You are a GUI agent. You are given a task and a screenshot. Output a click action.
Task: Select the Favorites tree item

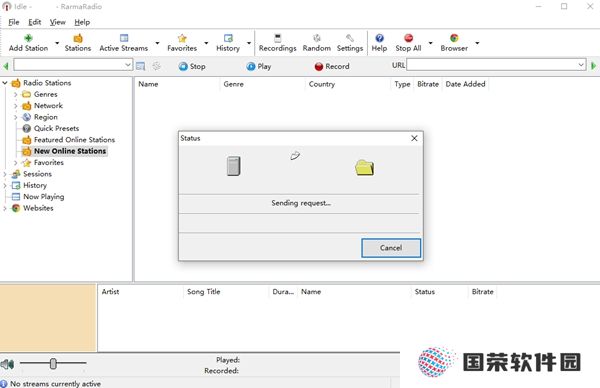coord(49,163)
